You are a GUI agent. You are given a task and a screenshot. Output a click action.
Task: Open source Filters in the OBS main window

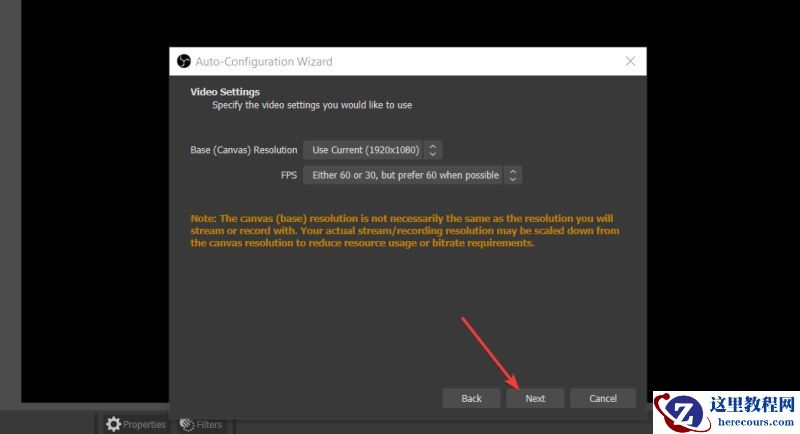click(201, 424)
